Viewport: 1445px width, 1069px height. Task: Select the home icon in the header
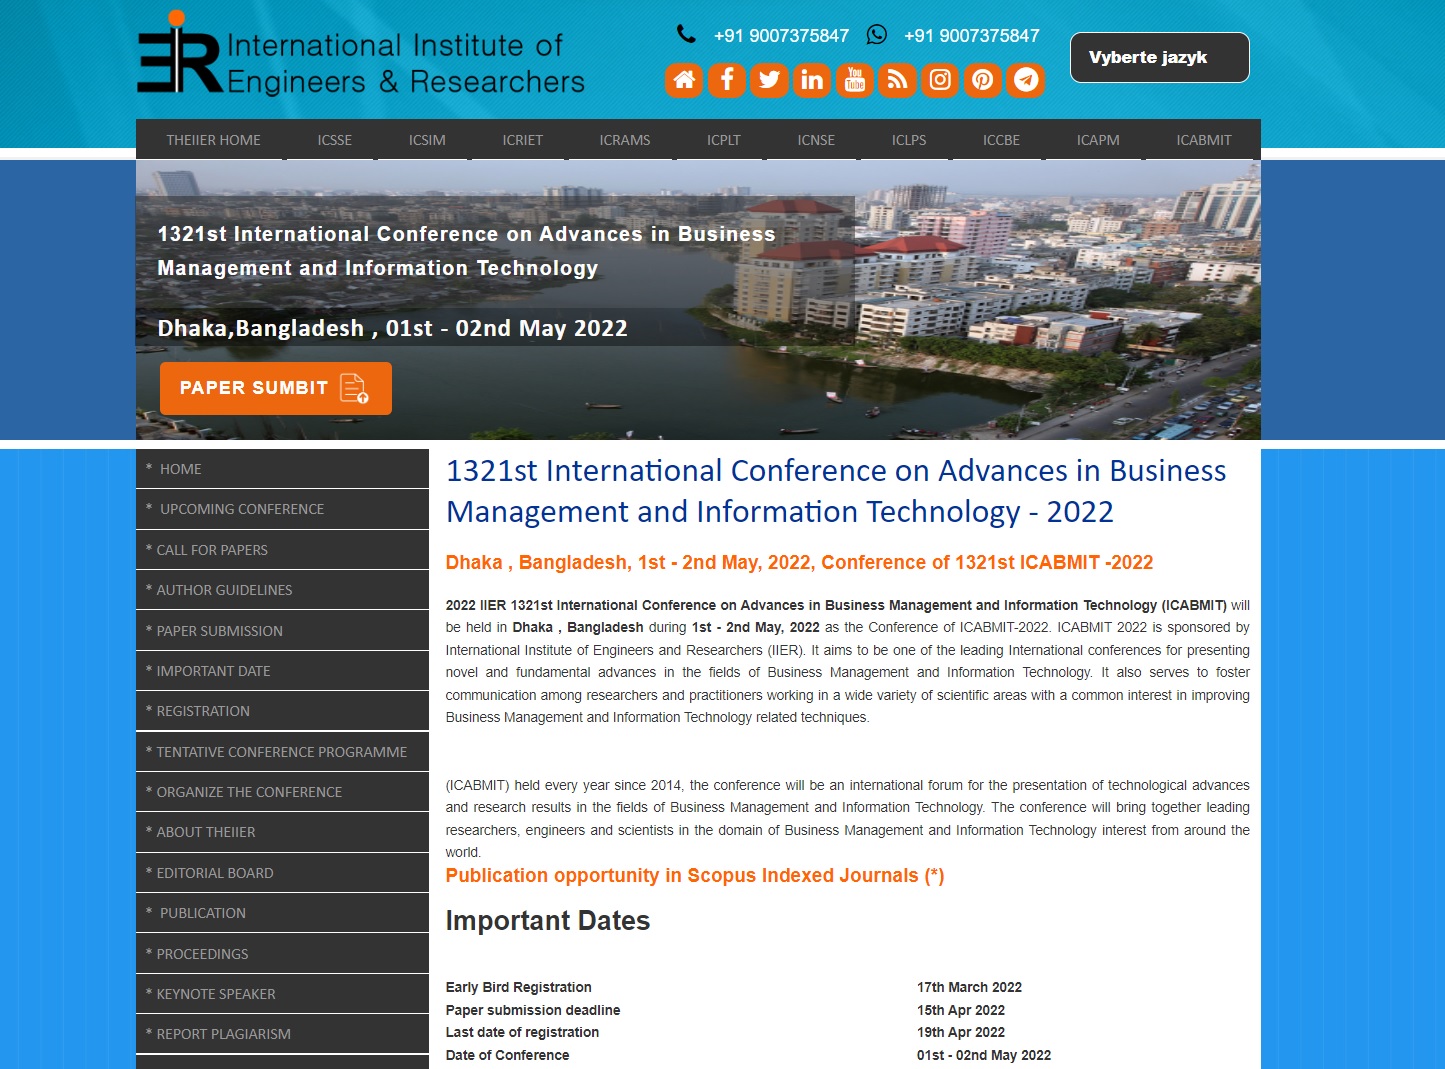click(x=683, y=80)
